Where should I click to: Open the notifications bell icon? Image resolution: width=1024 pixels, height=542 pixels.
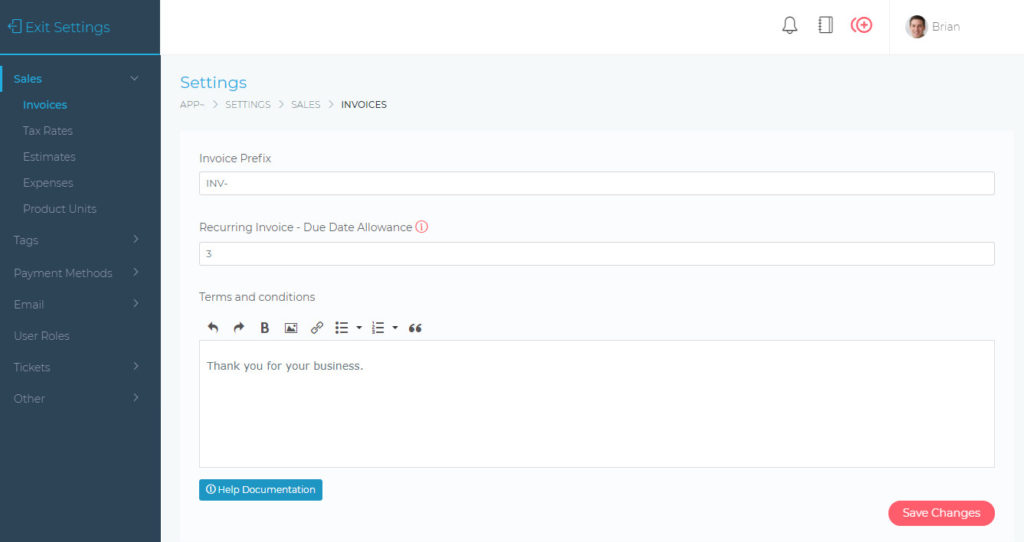point(790,25)
